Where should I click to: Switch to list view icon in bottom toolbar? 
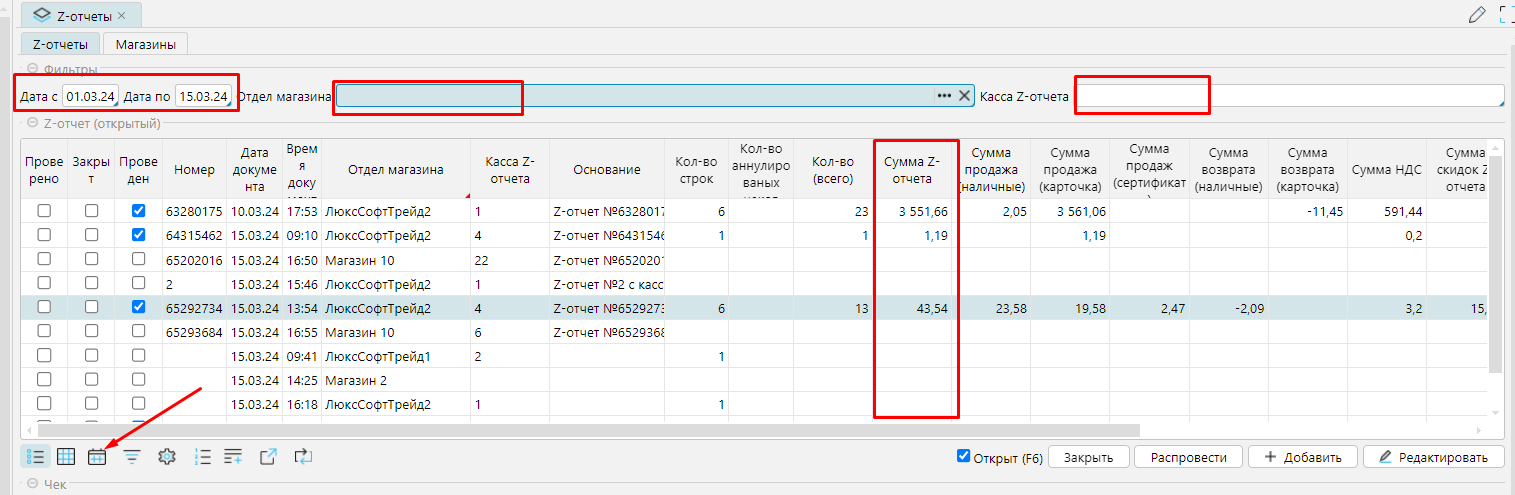click(36, 457)
